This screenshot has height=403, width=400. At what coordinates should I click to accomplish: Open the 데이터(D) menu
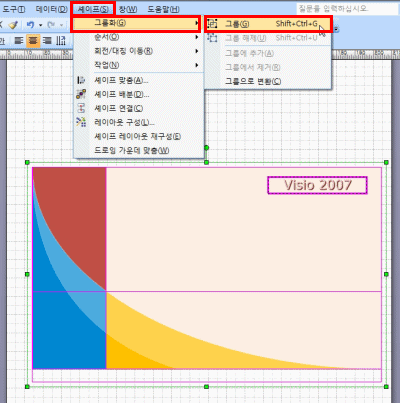(x=51, y=9)
